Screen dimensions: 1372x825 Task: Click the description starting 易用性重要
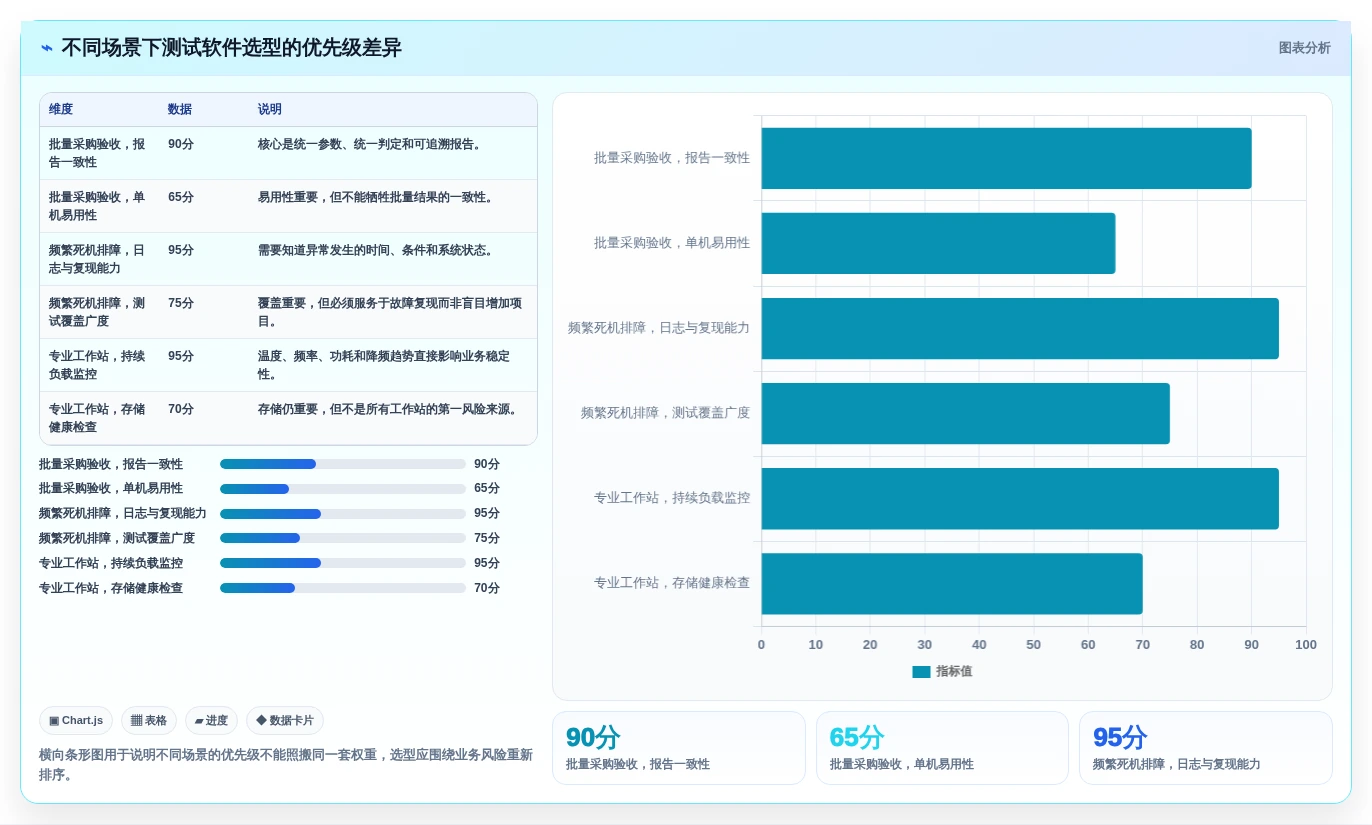(377, 197)
